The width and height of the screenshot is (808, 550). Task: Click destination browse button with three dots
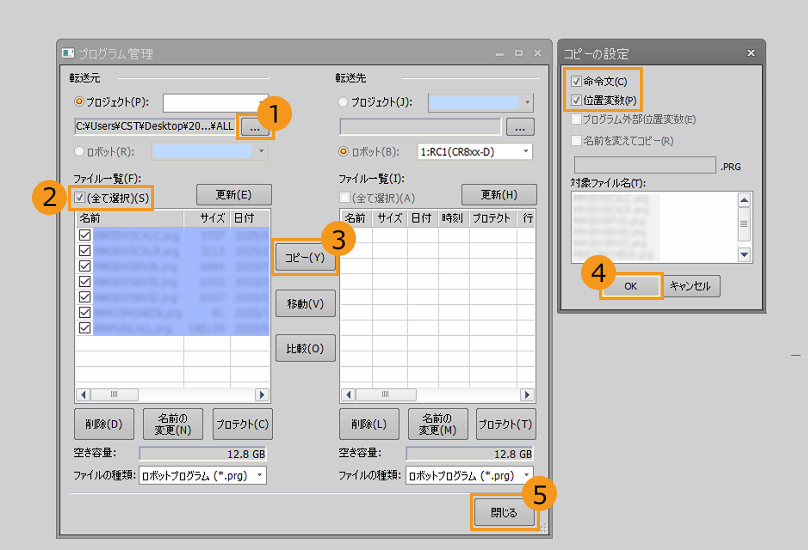point(520,127)
